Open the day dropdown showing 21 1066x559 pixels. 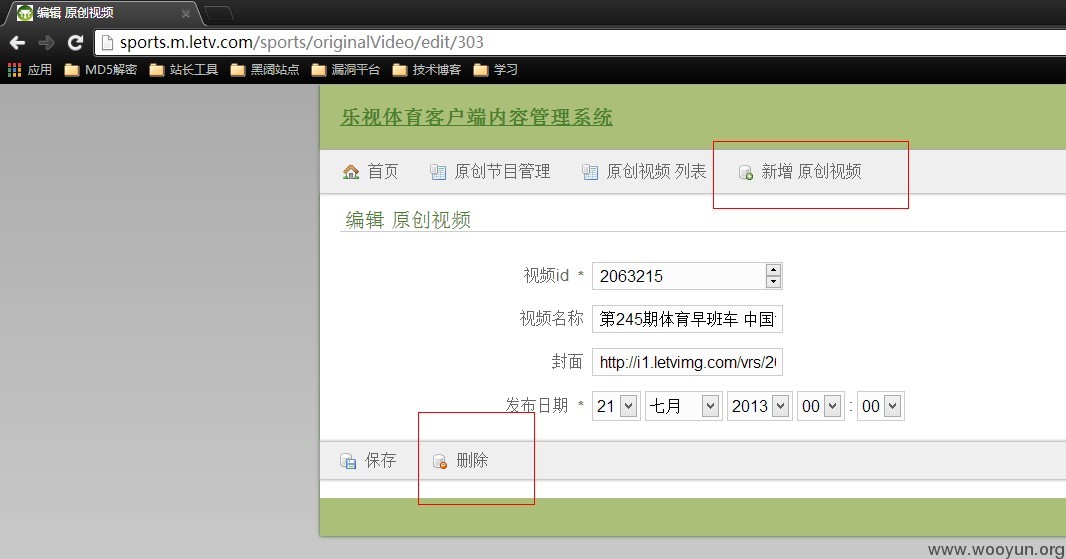tap(616, 406)
